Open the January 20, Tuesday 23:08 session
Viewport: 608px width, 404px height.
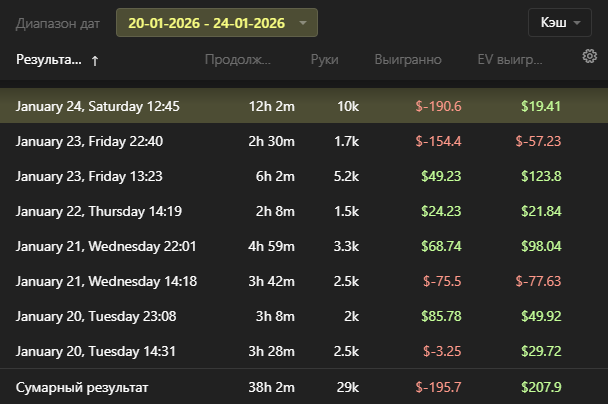(x=95, y=316)
